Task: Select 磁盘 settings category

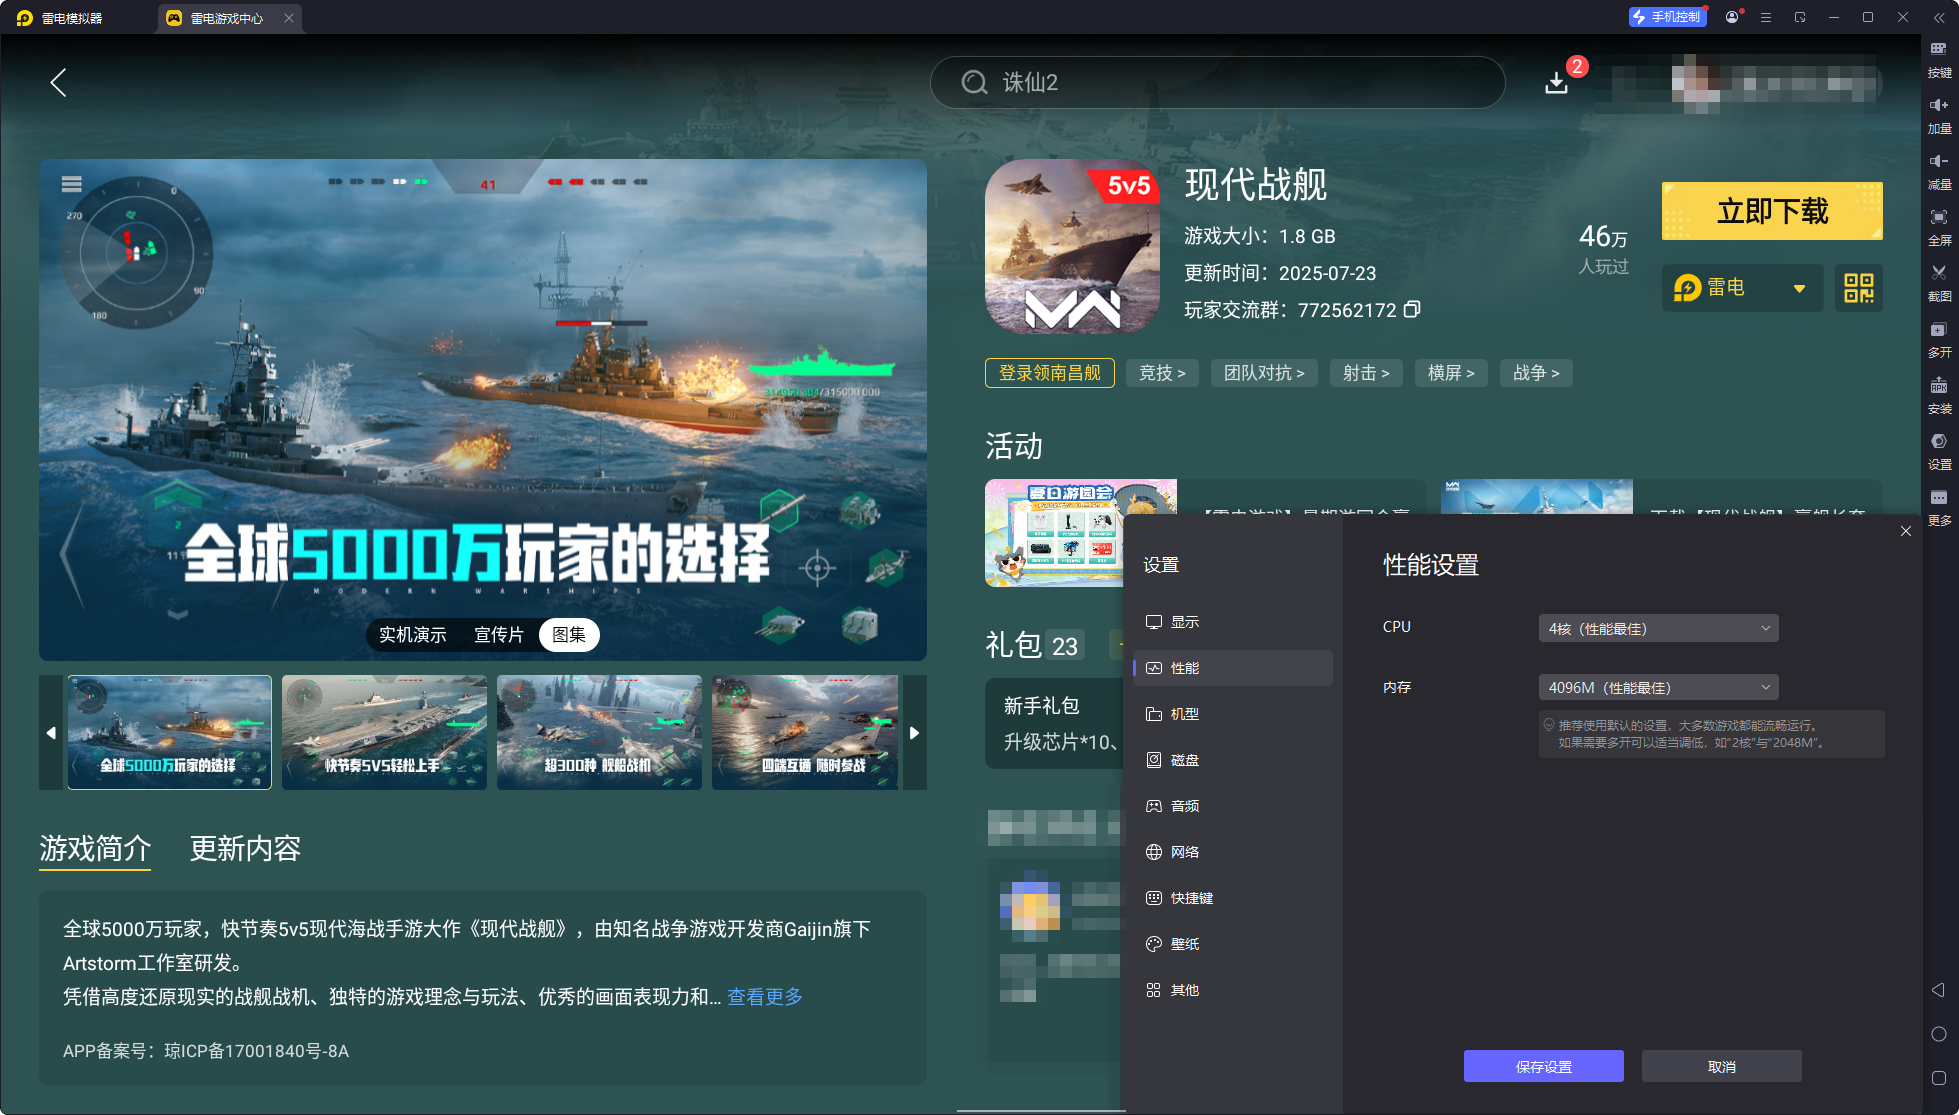Action: [x=1232, y=760]
